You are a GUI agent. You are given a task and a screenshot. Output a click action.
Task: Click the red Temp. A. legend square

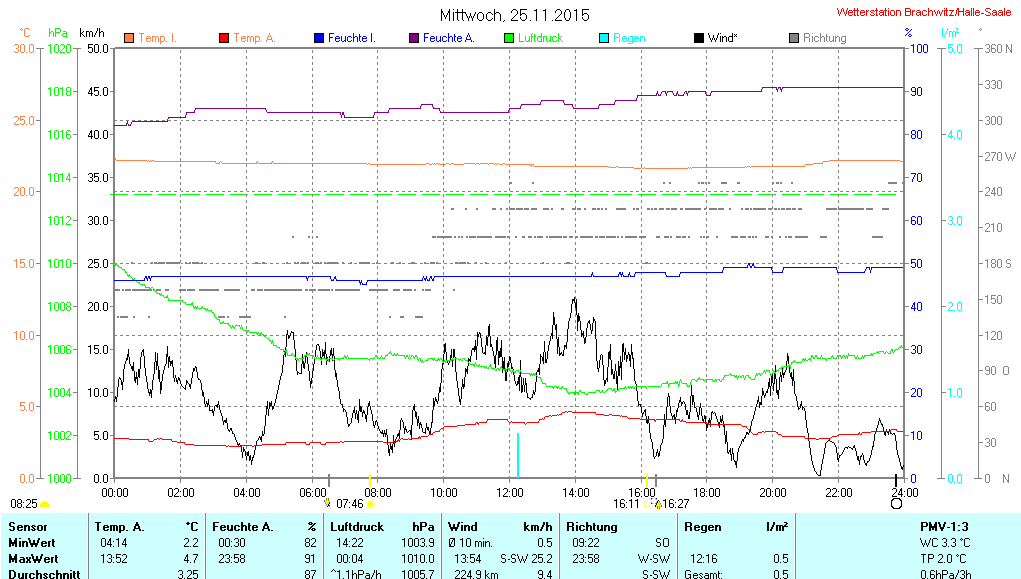click(224, 38)
